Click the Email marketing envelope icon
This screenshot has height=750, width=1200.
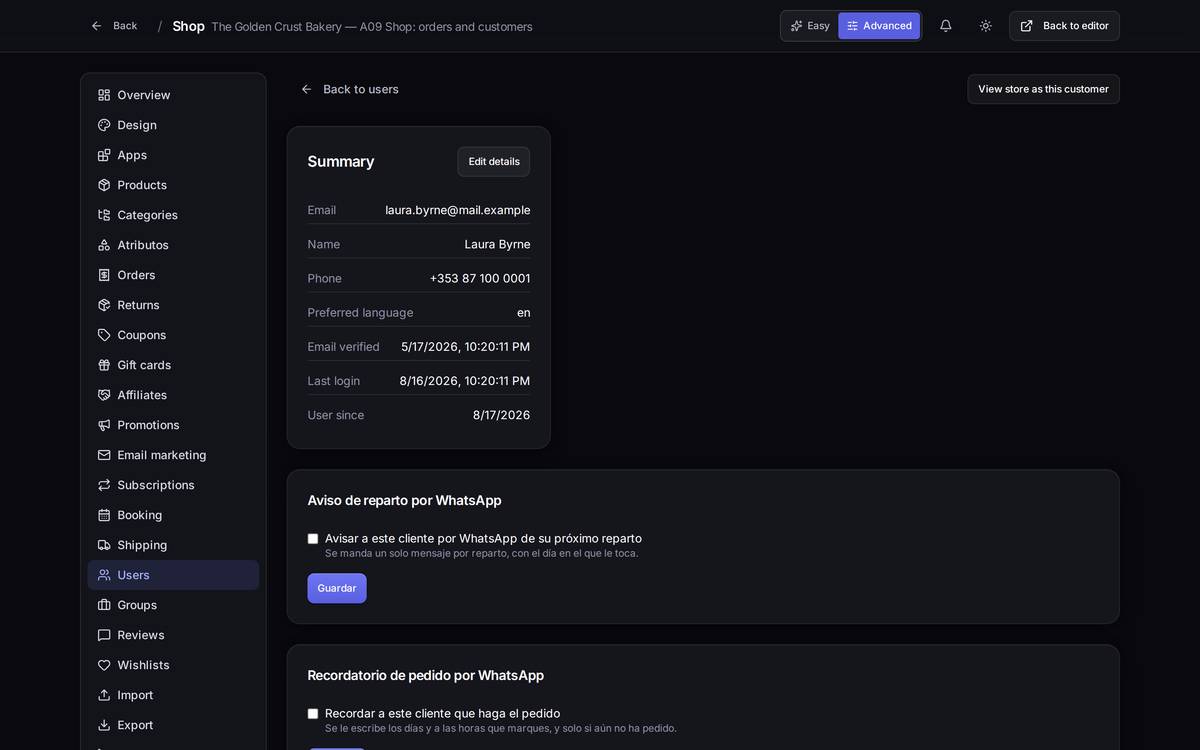point(104,455)
